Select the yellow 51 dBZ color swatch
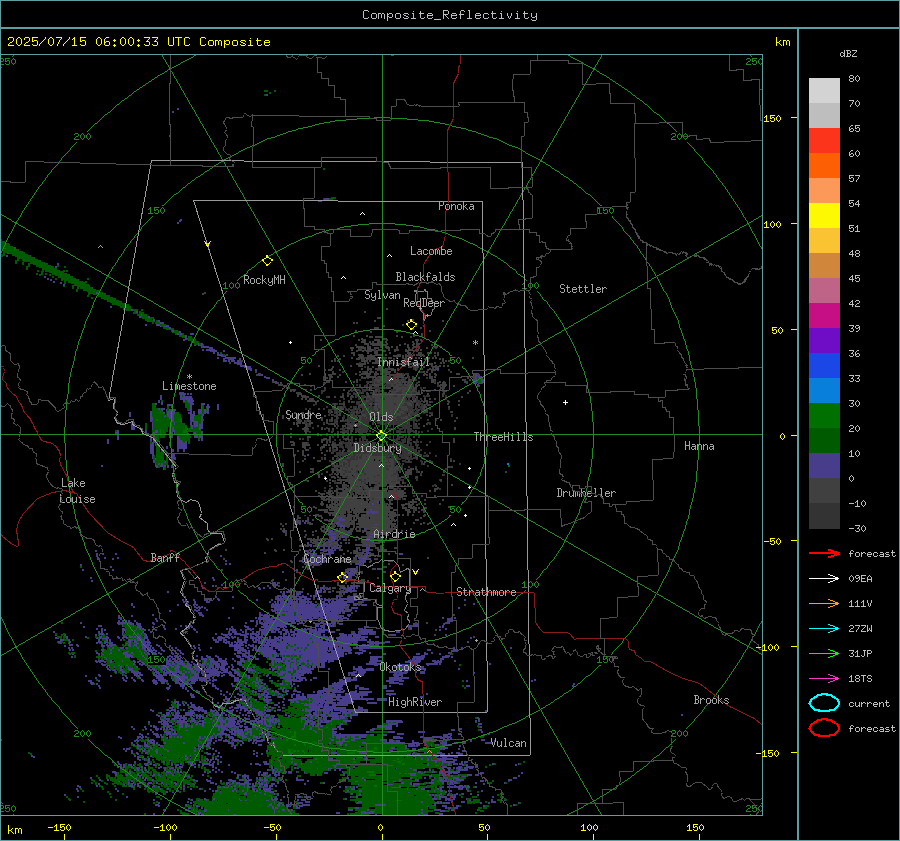The image size is (900, 841). click(x=824, y=216)
